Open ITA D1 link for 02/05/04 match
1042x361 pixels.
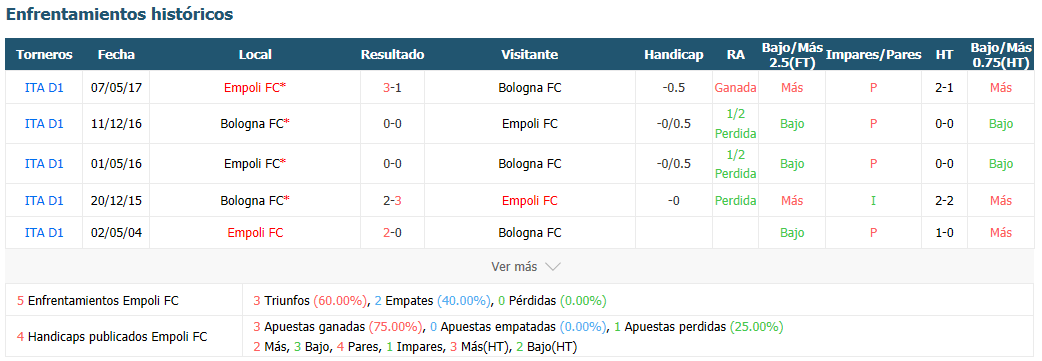[44, 233]
